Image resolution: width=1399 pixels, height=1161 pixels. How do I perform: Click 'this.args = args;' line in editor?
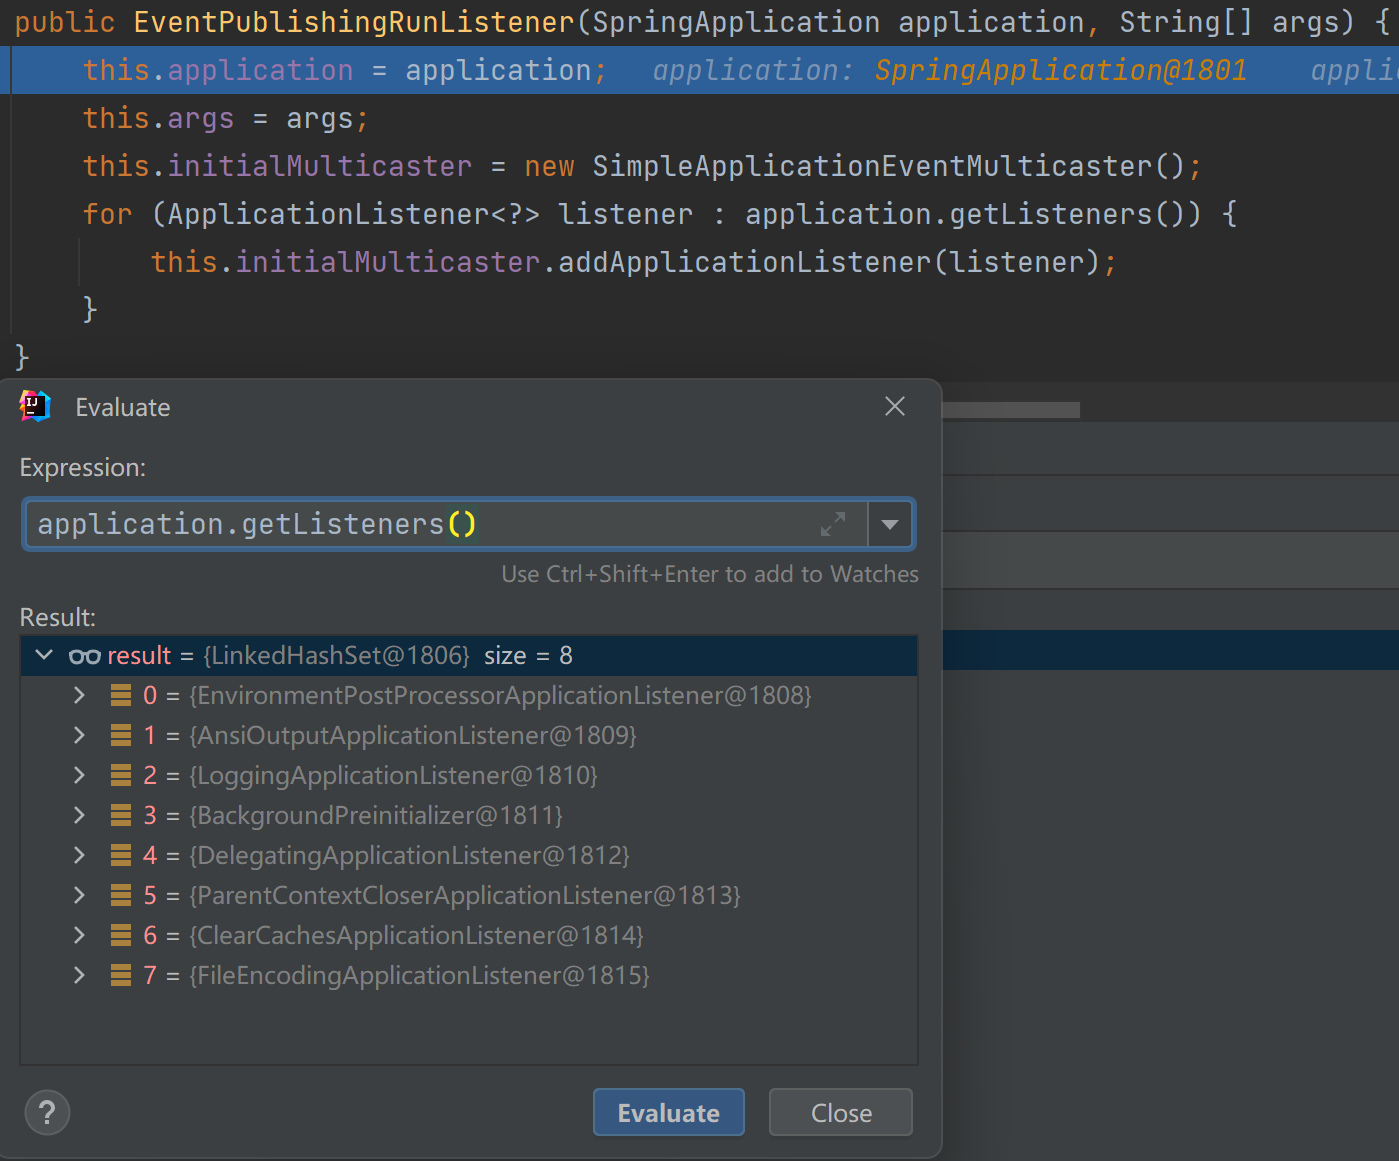226,118
